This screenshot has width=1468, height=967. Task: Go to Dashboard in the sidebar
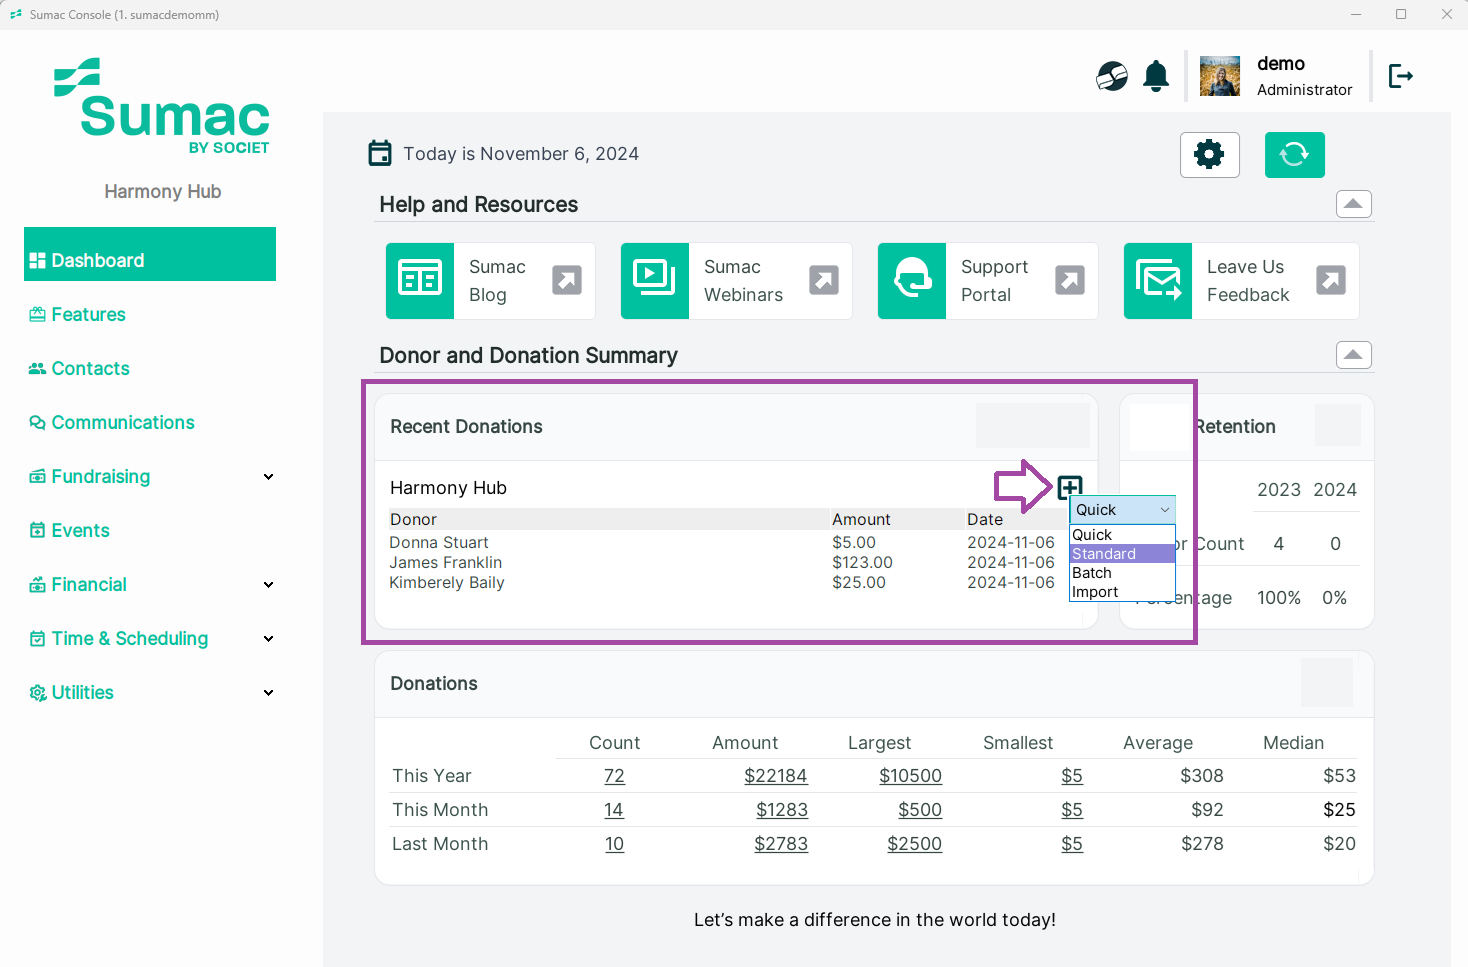[150, 254]
